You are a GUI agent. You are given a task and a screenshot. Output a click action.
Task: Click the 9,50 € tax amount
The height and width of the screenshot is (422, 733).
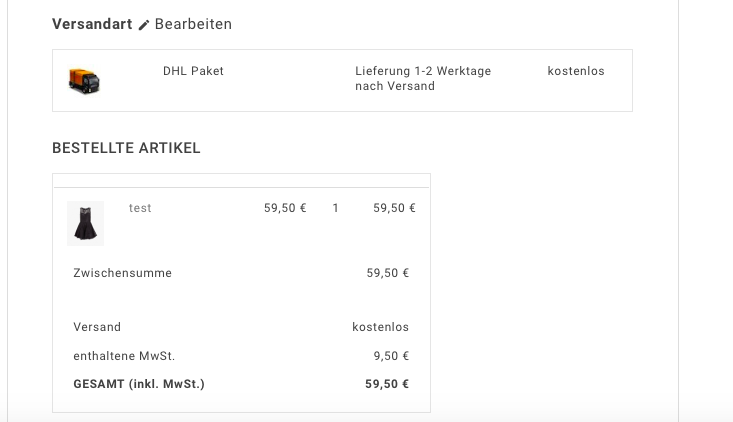(x=391, y=356)
